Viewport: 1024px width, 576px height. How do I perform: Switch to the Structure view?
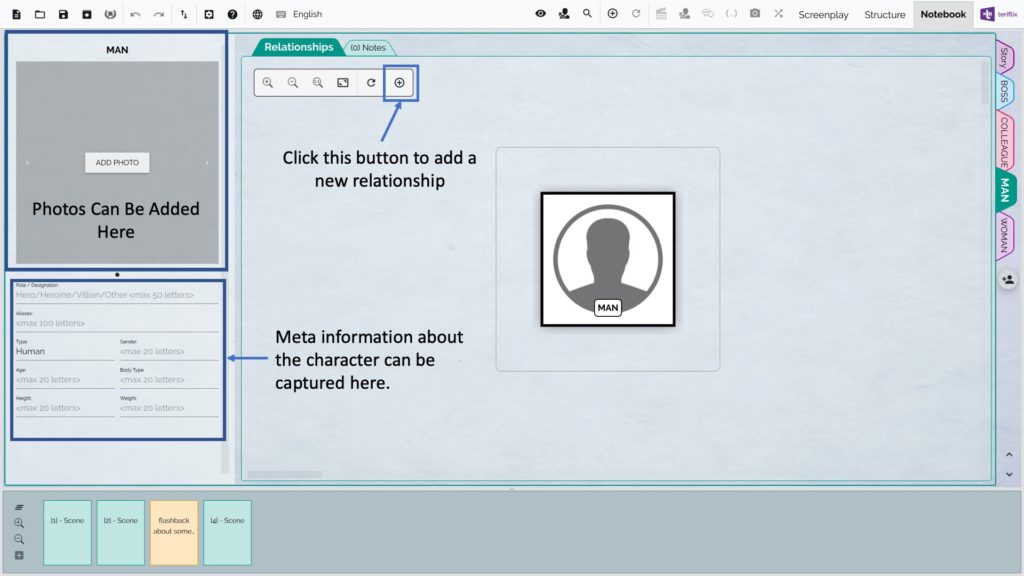(884, 14)
